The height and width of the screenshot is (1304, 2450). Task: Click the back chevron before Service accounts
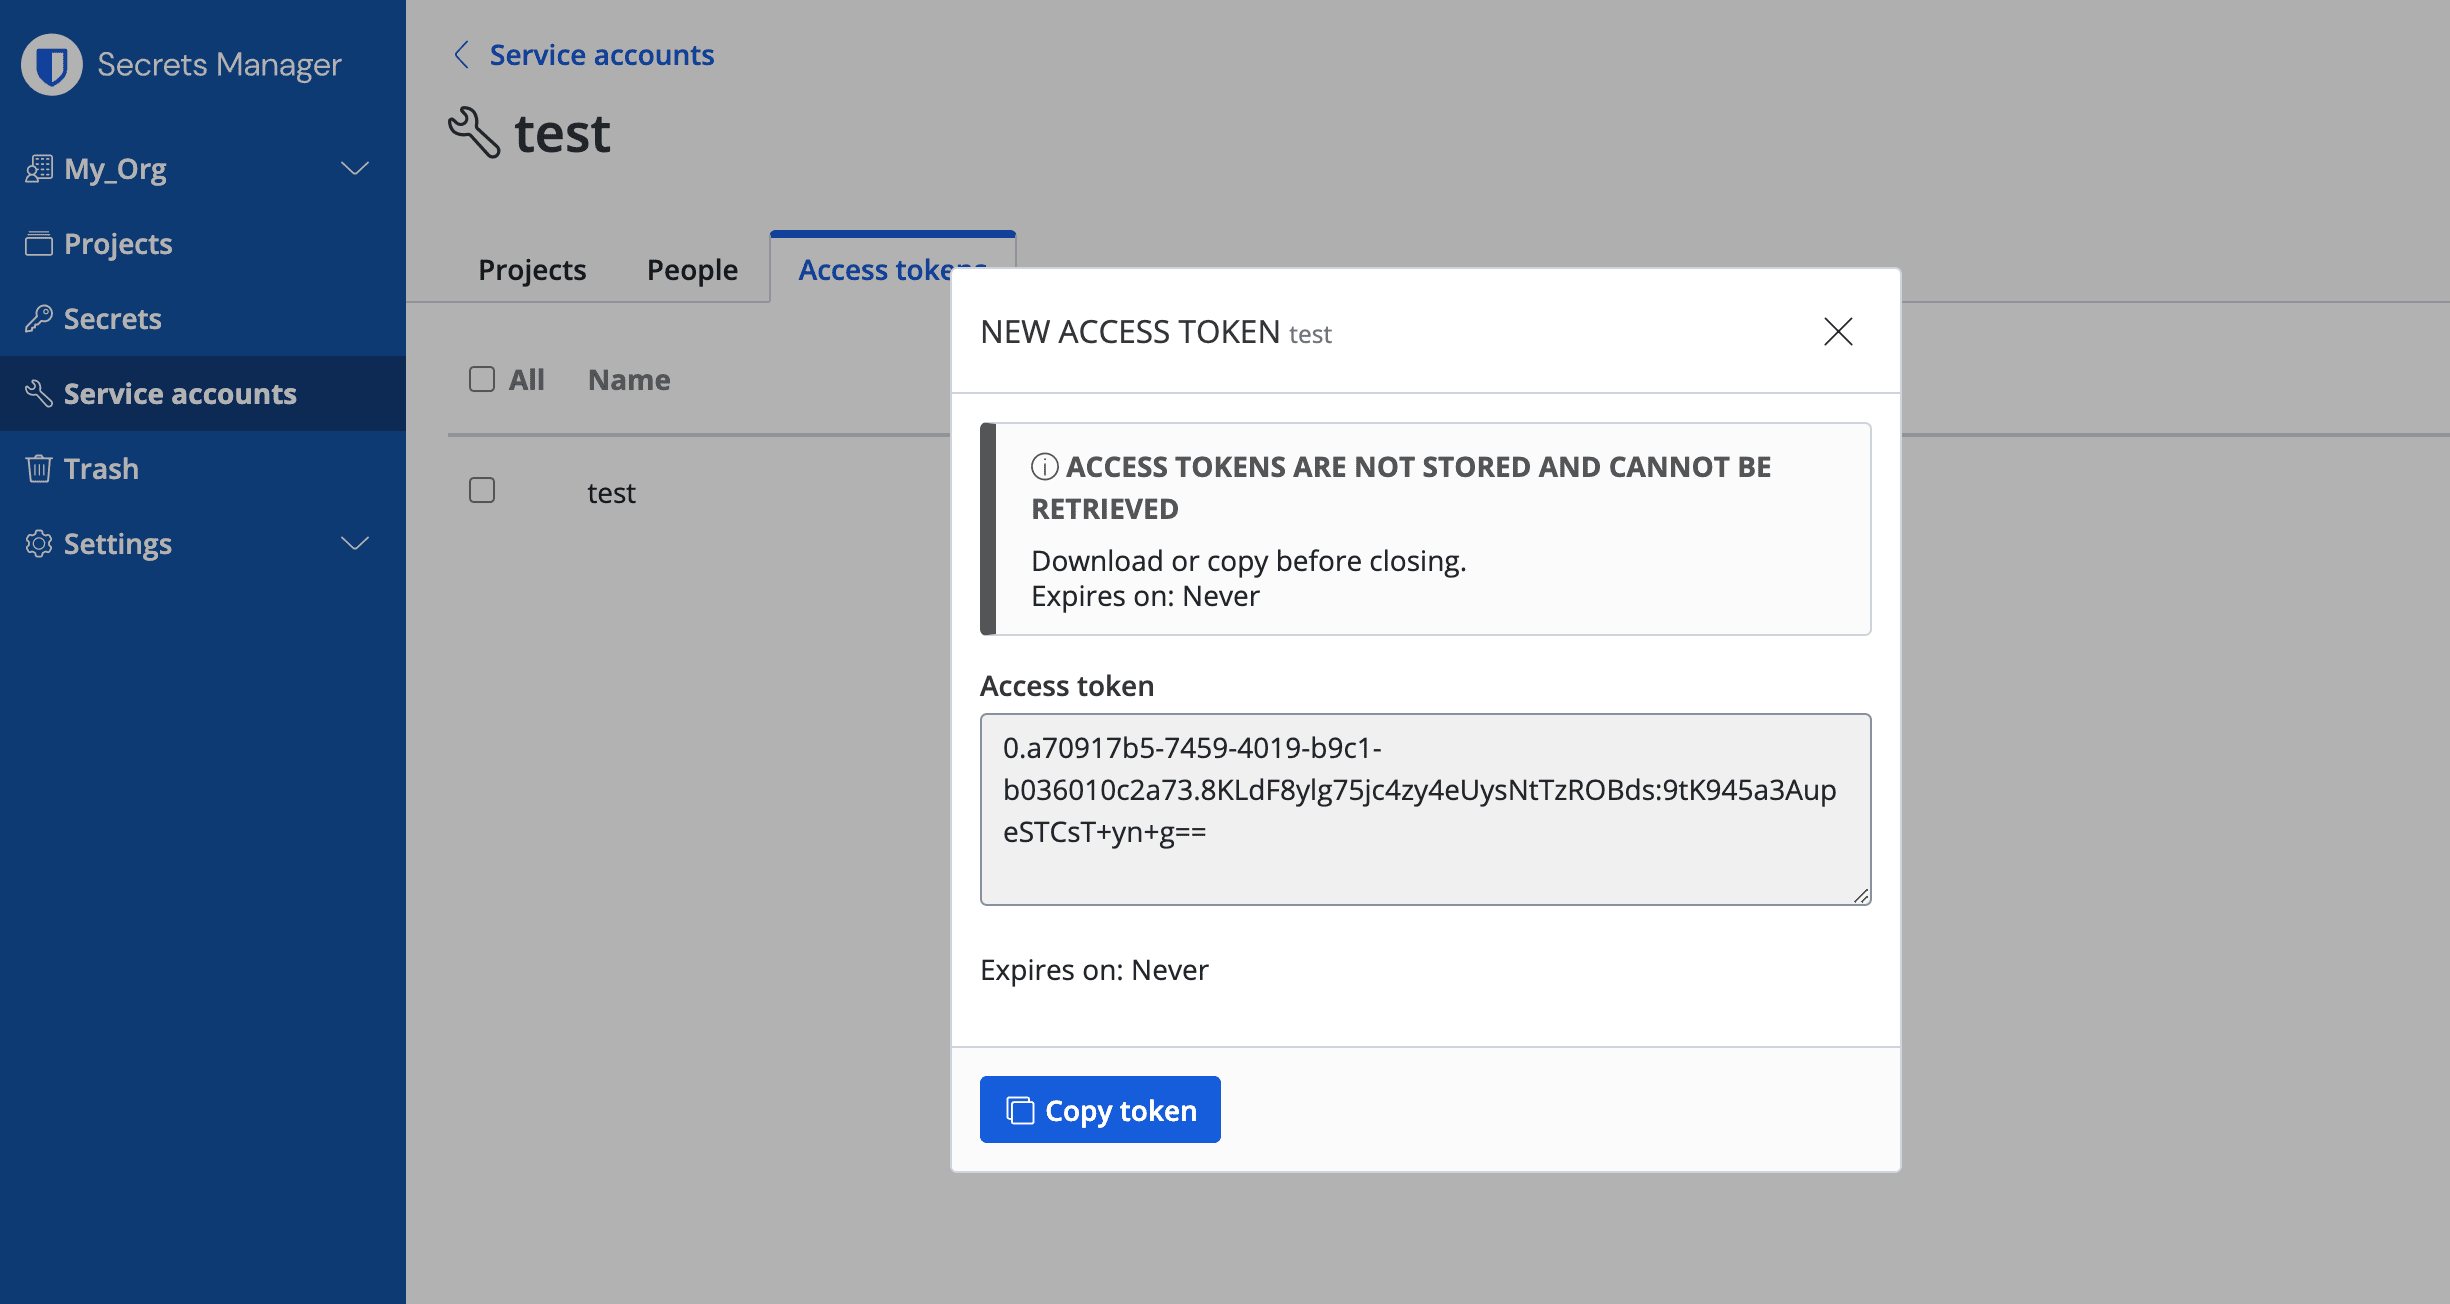[461, 54]
